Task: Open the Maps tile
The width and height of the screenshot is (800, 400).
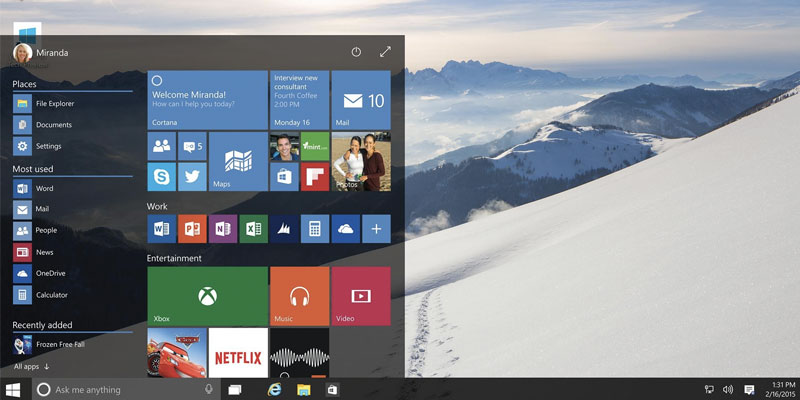Action: pyautogui.click(x=238, y=162)
